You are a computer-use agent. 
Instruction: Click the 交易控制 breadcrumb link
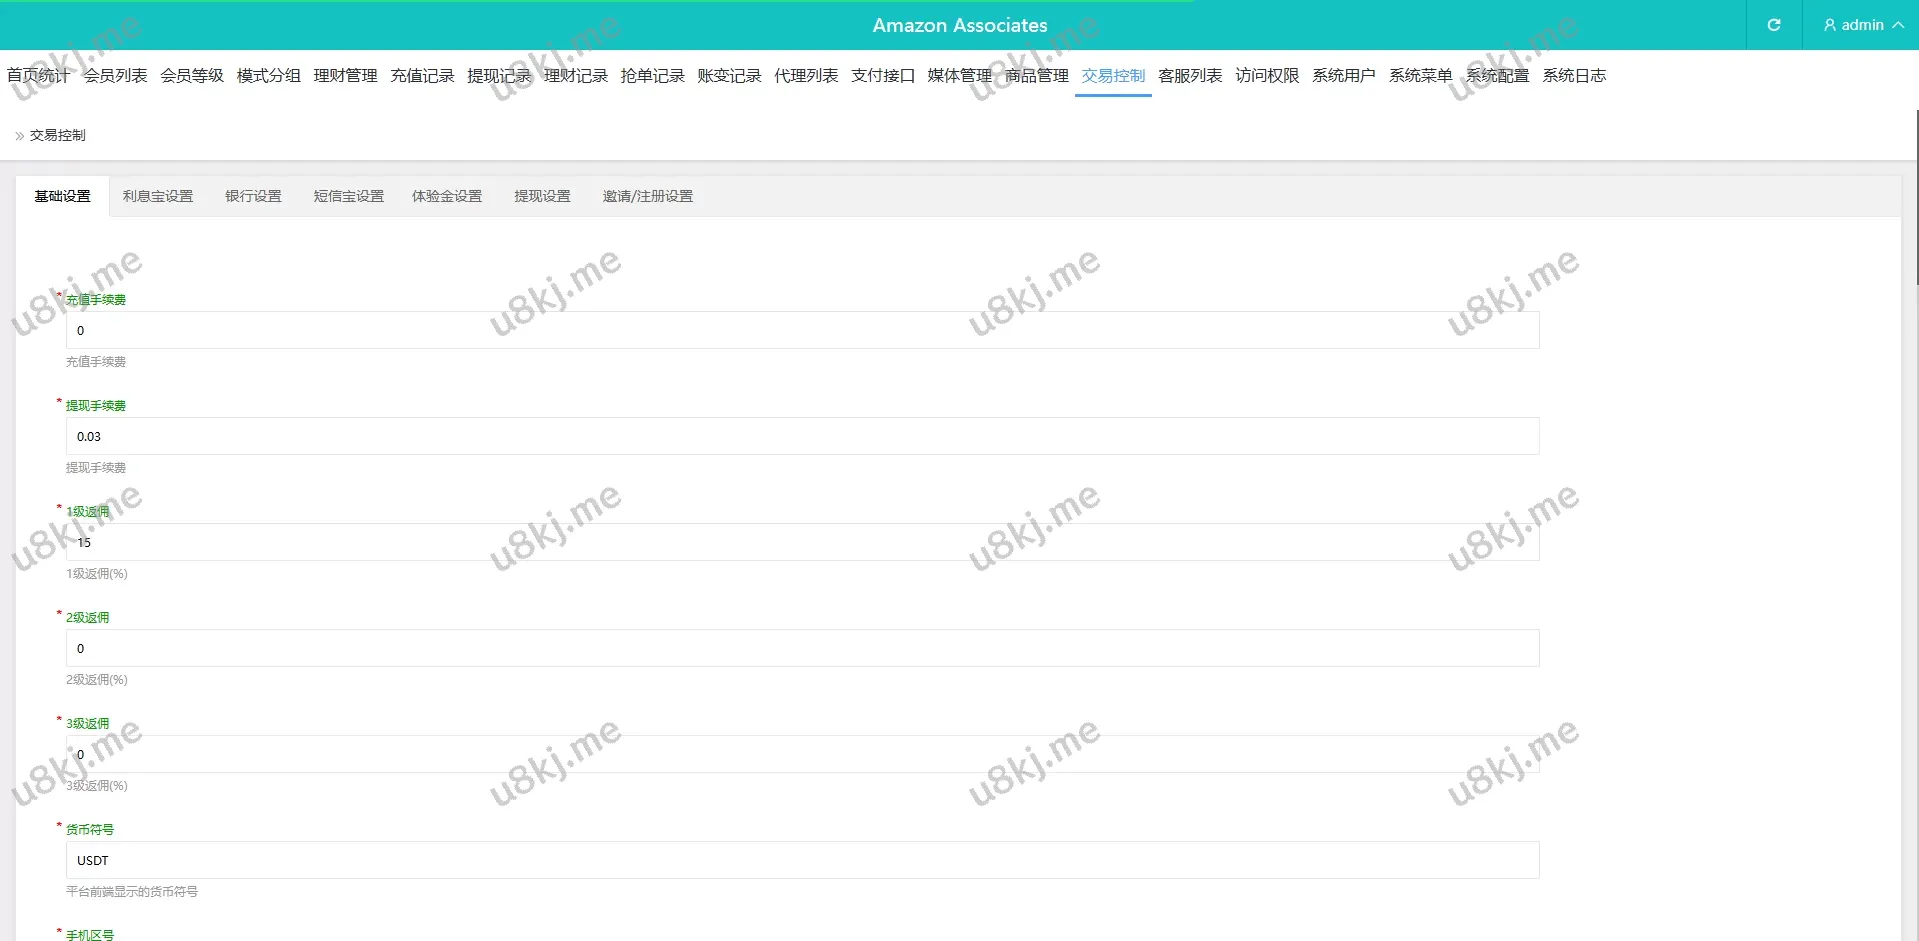coord(57,136)
